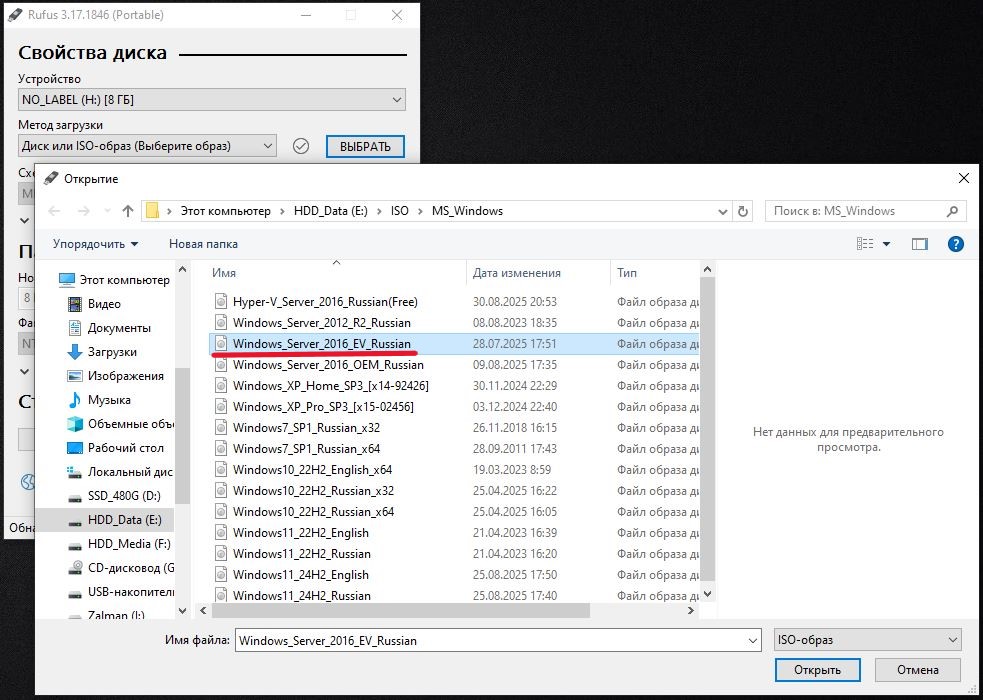Open the Rufus device dropdown NO_LABEL (H:)

[212, 100]
